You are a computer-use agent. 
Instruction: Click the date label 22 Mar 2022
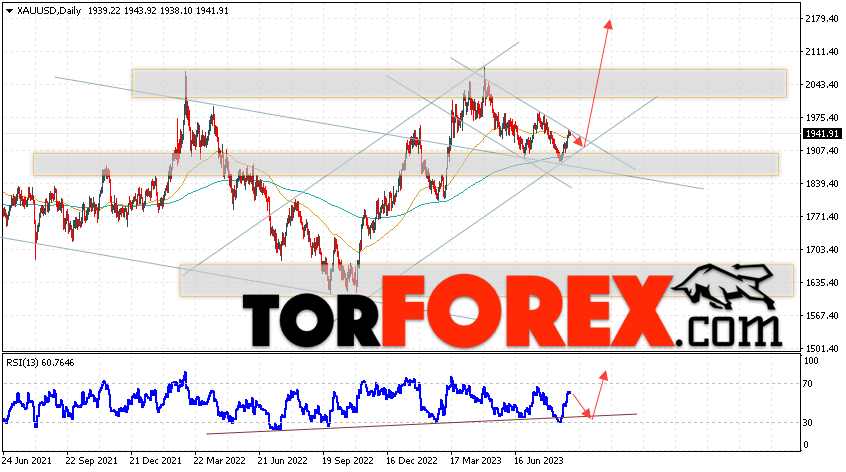(220, 461)
